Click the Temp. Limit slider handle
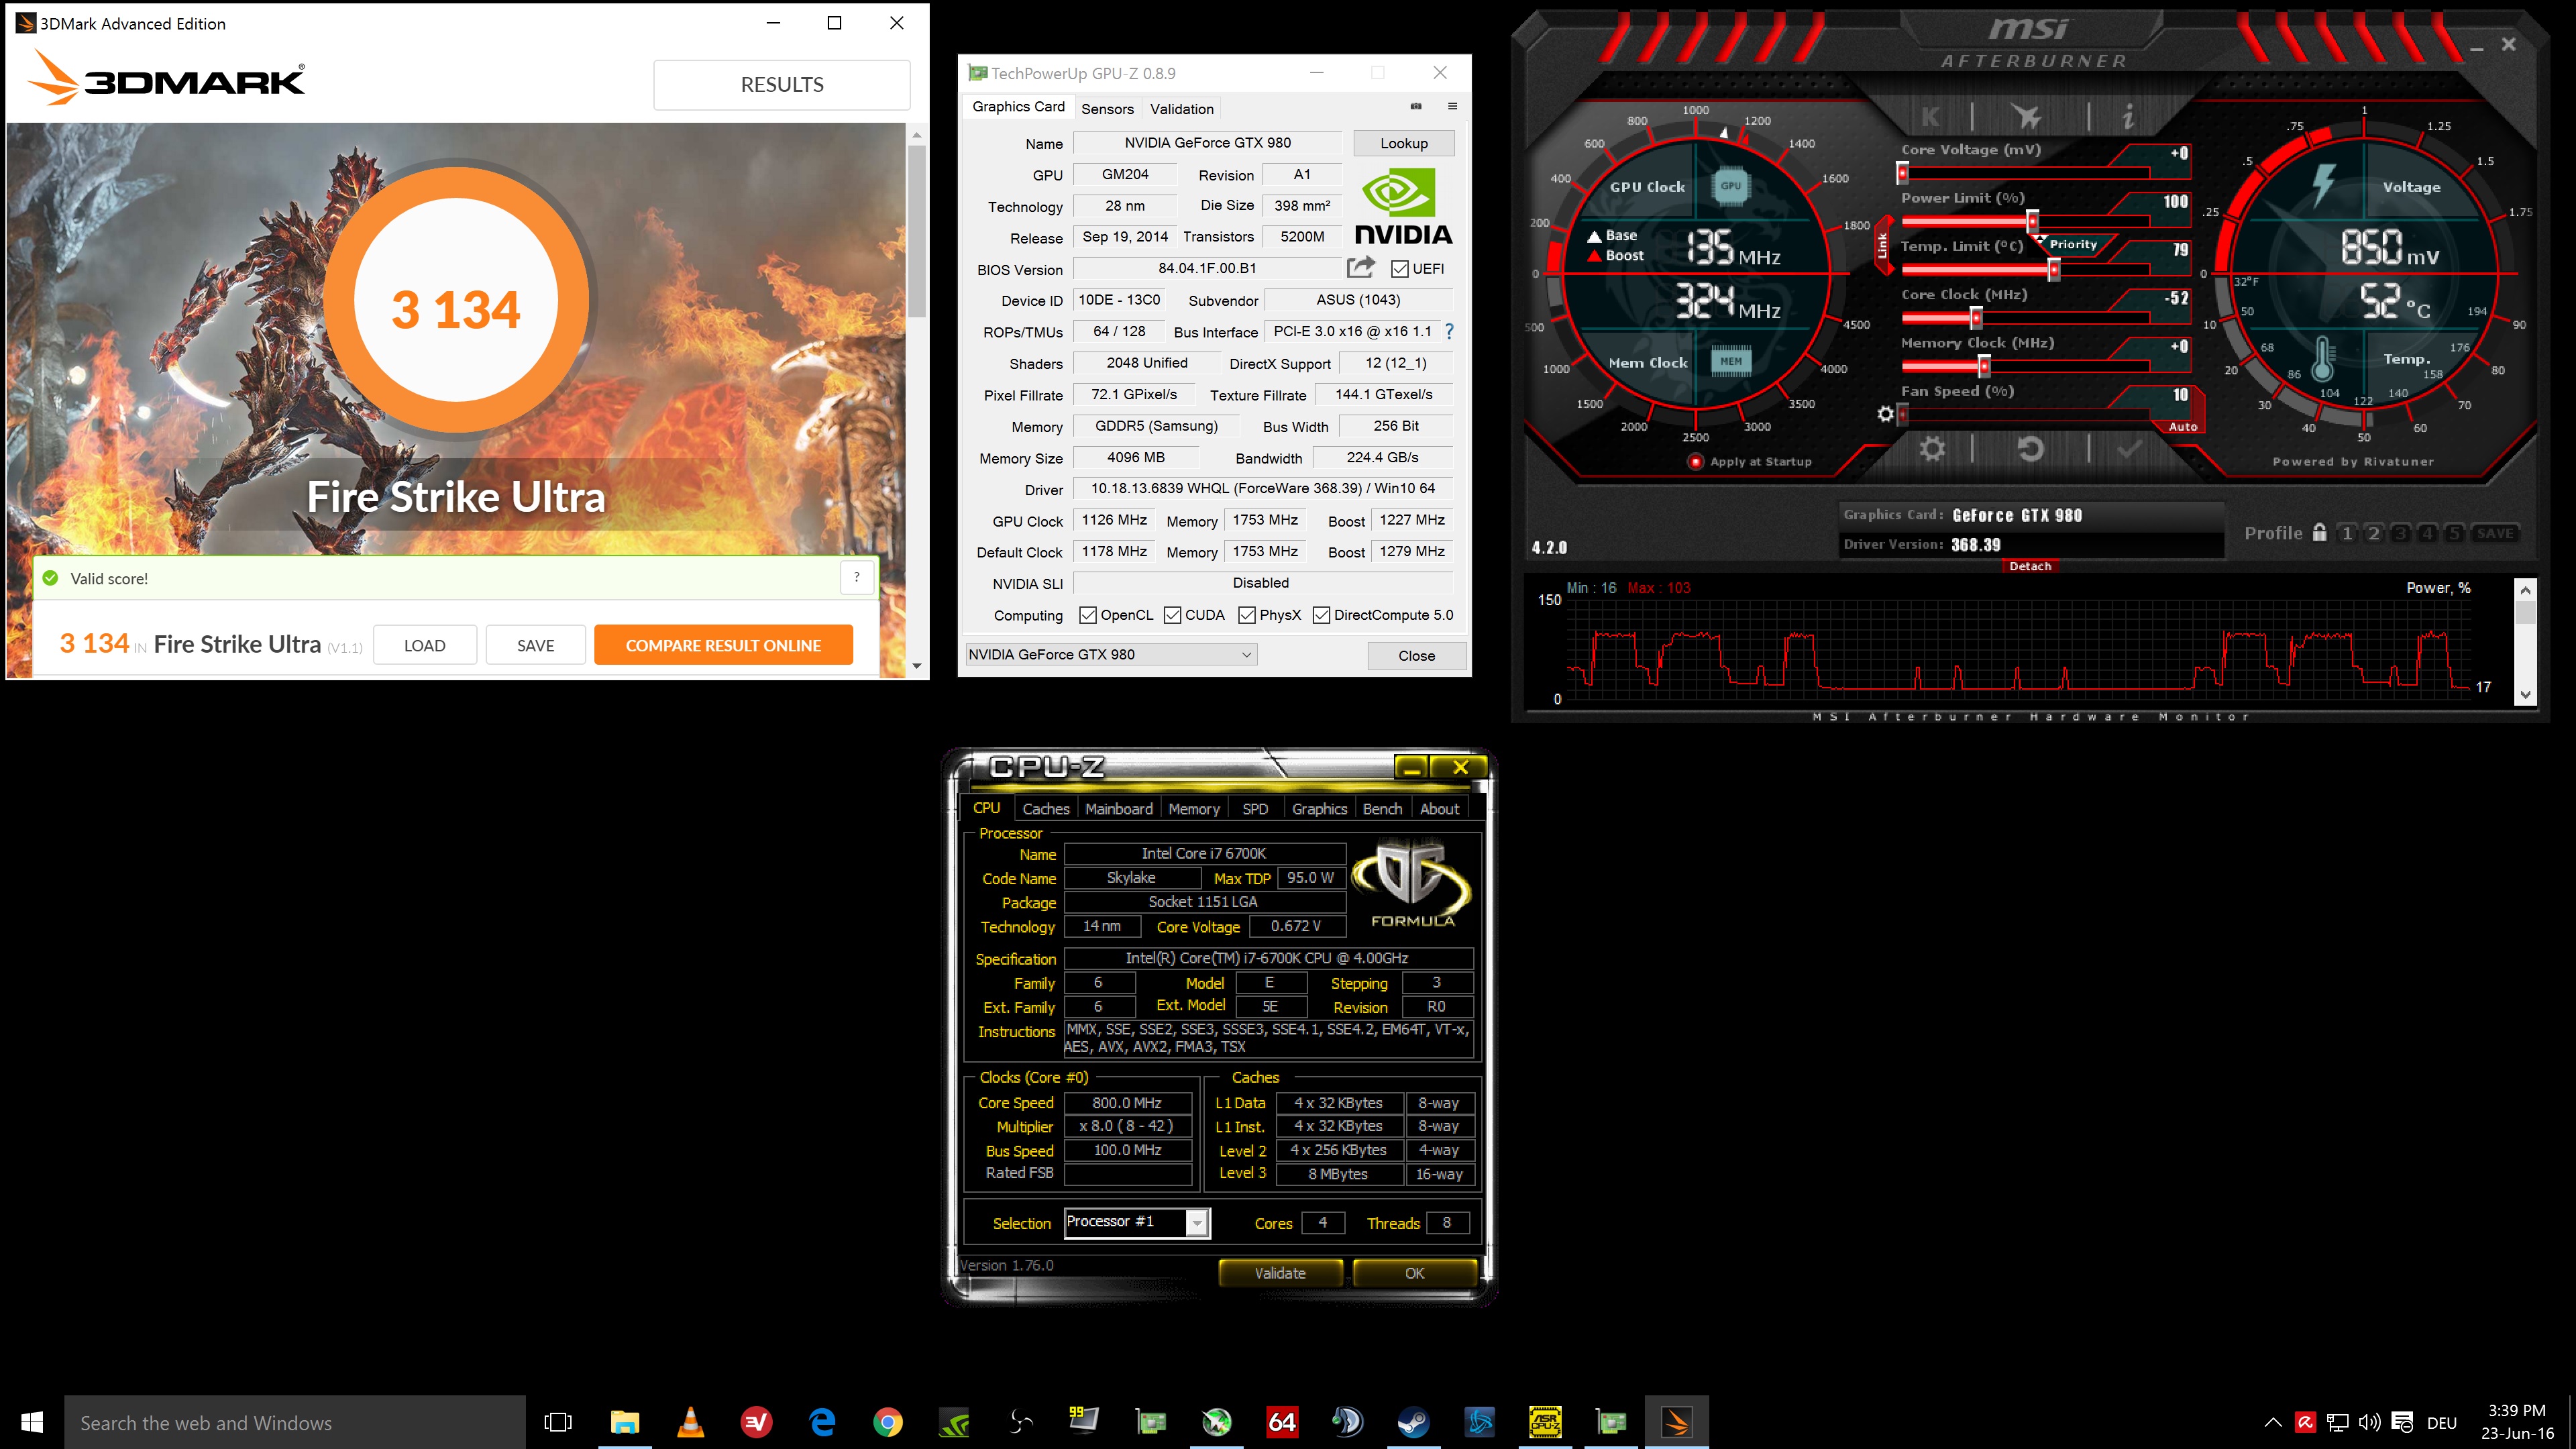 click(x=2054, y=269)
